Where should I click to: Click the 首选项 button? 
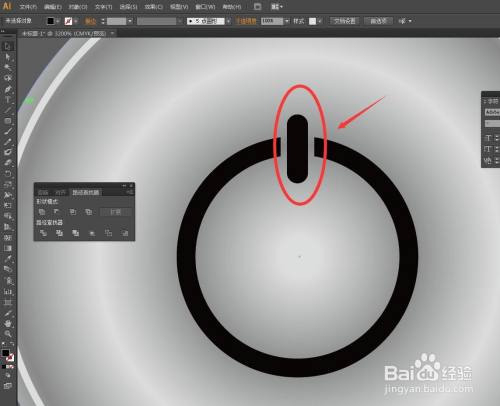pos(378,21)
